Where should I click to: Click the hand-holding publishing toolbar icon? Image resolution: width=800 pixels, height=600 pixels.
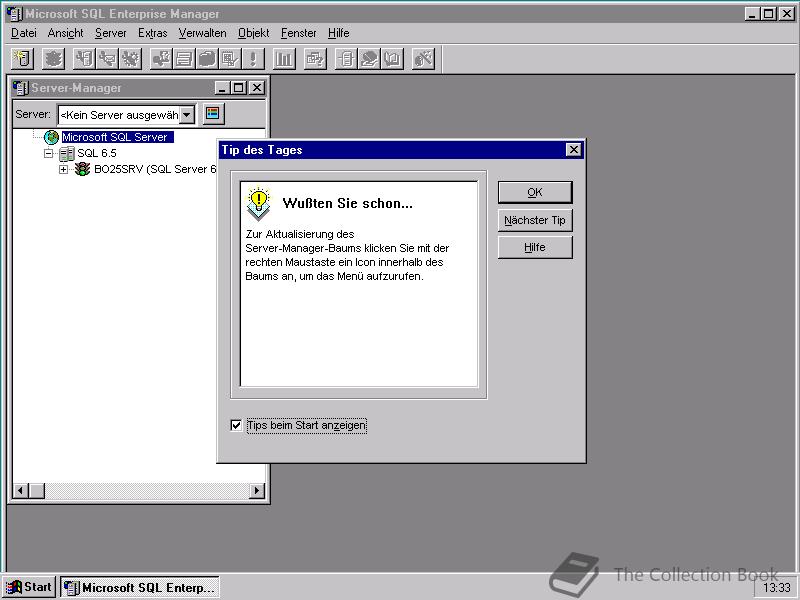click(369, 59)
